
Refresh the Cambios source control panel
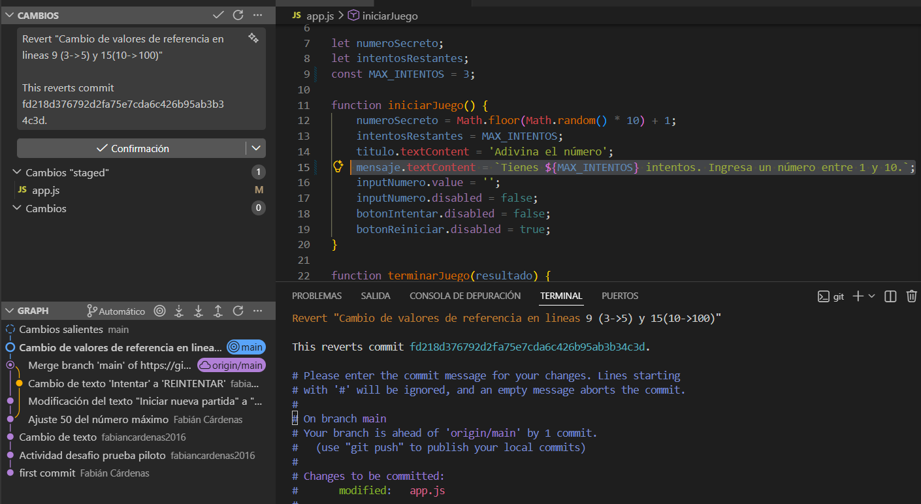coord(238,15)
